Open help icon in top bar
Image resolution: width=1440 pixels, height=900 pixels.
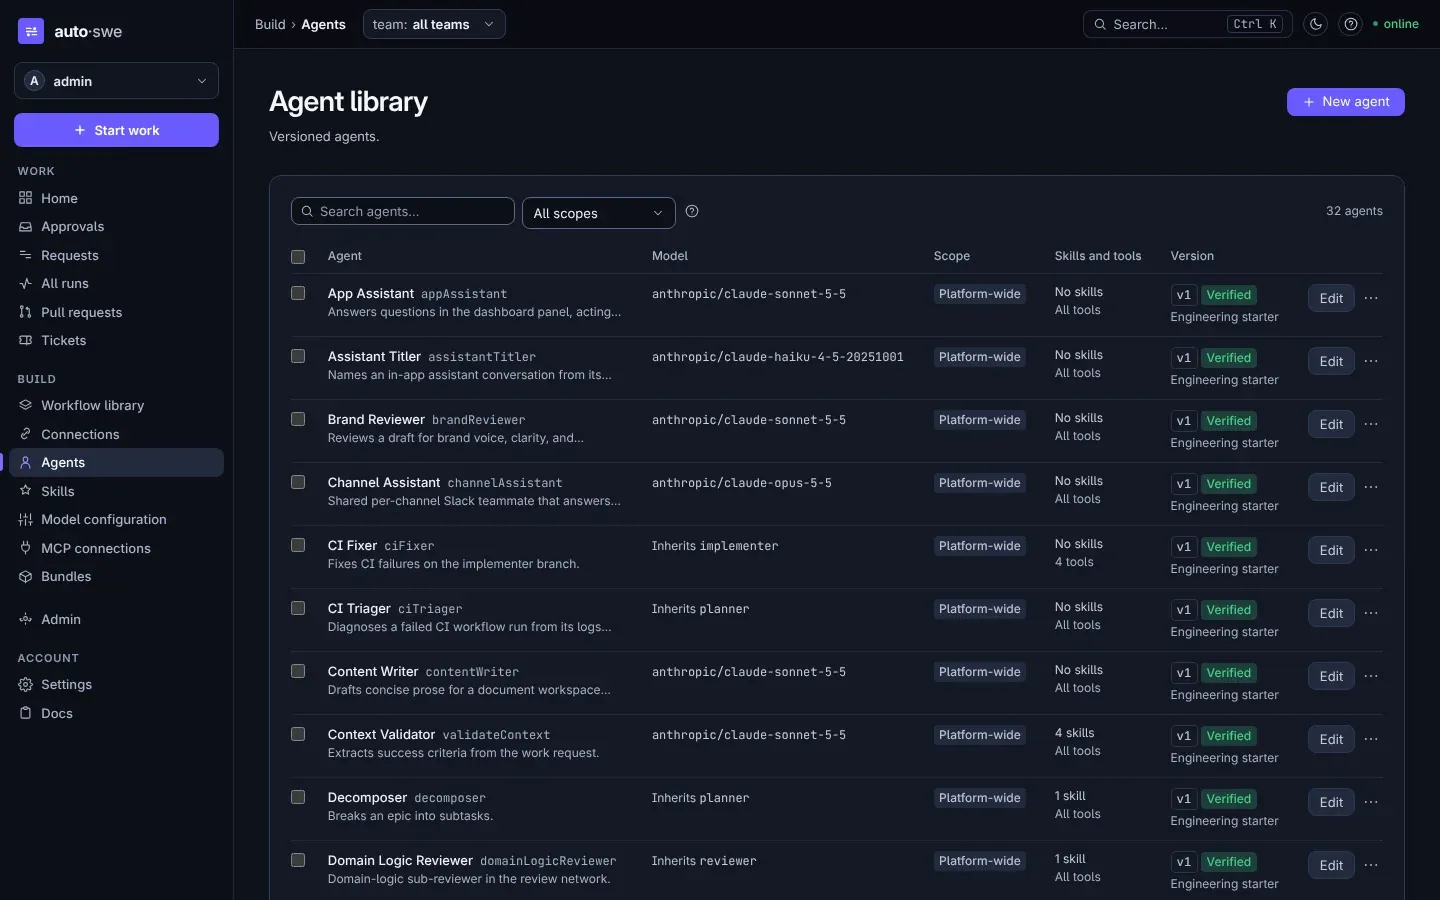point(1351,24)
